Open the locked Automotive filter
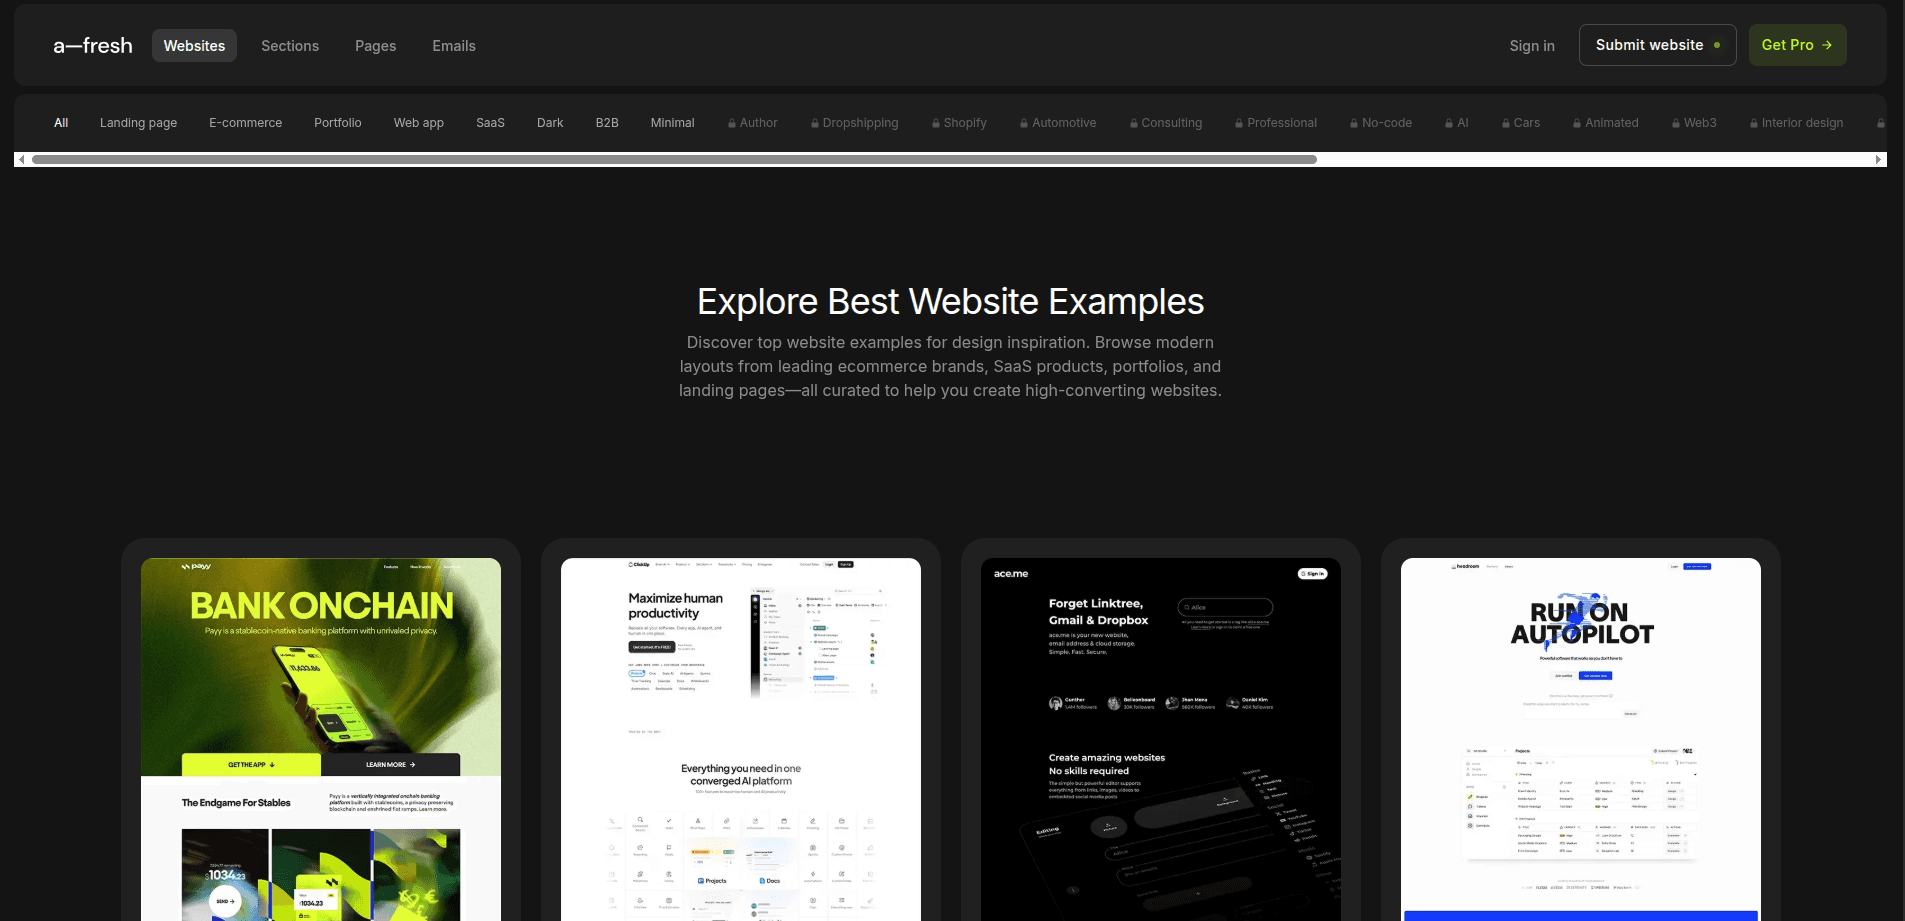 point(1058,123)
